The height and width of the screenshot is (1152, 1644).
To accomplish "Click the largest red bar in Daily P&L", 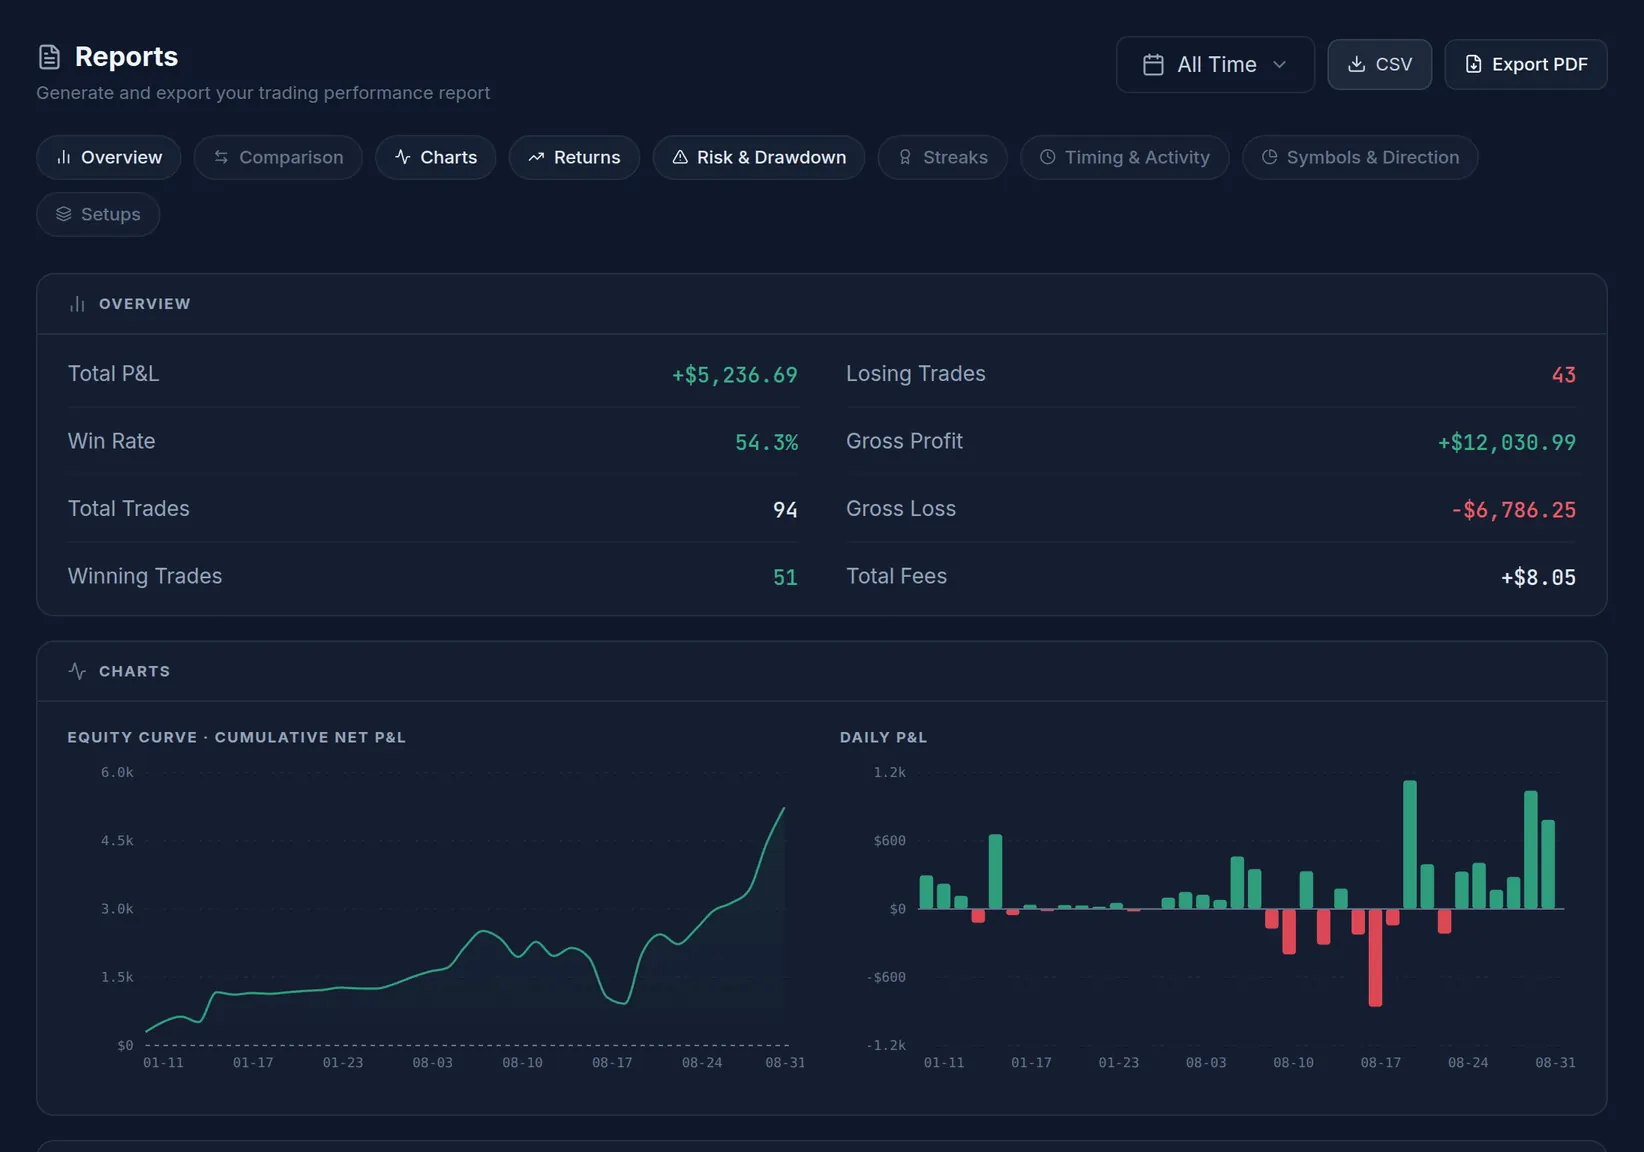I will click(x=1375, y=957).
